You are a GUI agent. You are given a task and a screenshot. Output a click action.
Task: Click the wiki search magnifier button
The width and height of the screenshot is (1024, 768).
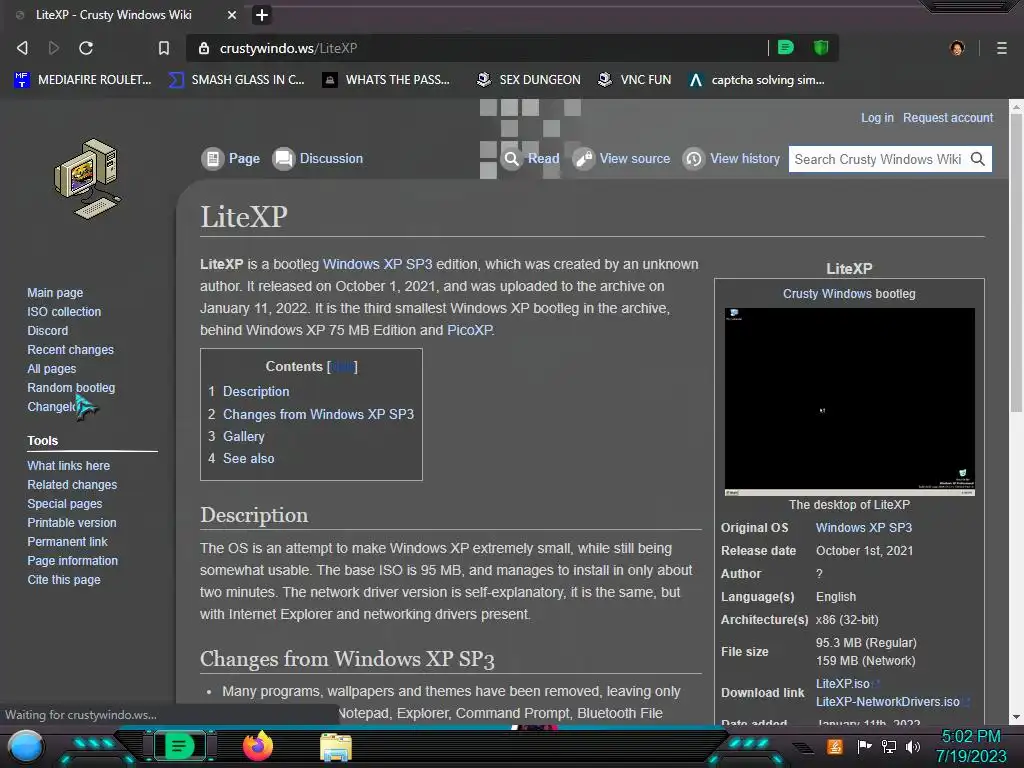pyautogui.click(x=978, y=159)
